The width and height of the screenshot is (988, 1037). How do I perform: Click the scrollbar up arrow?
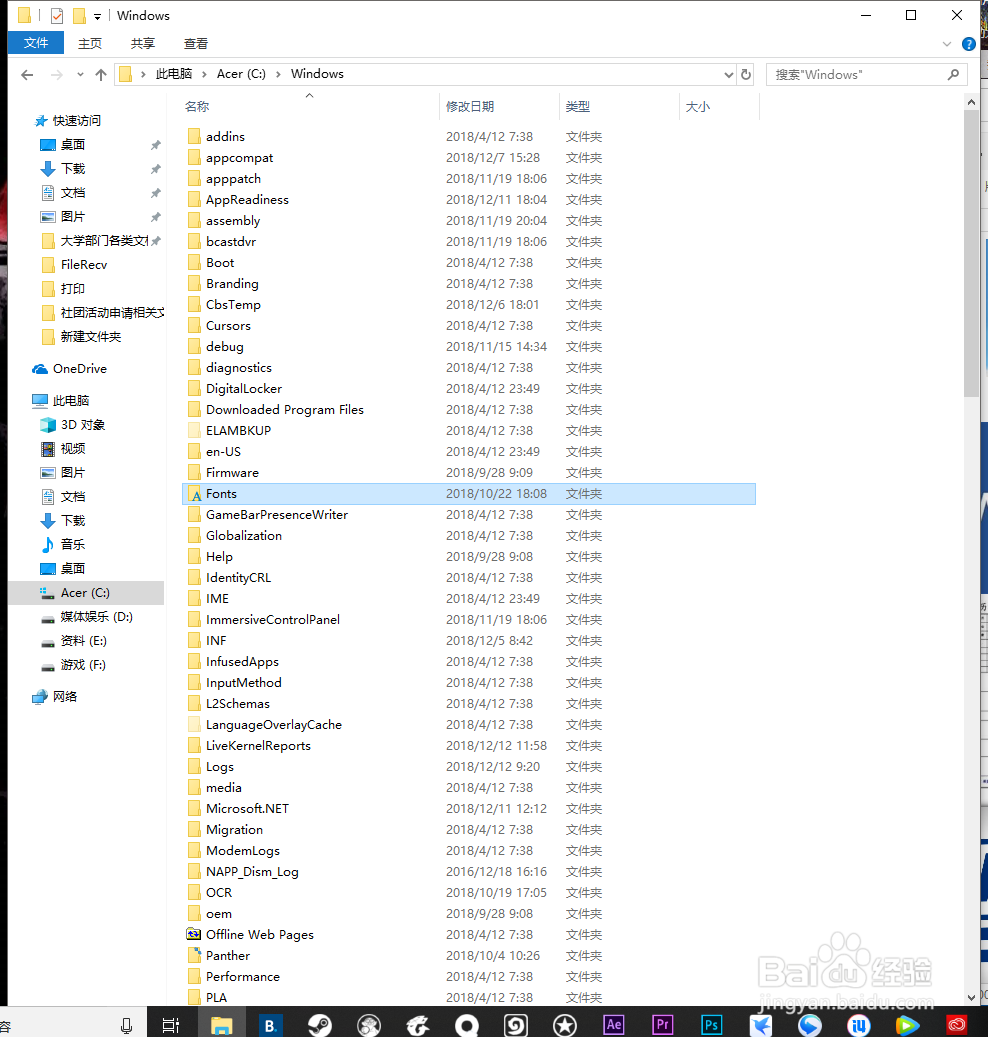tap(971, 103)
